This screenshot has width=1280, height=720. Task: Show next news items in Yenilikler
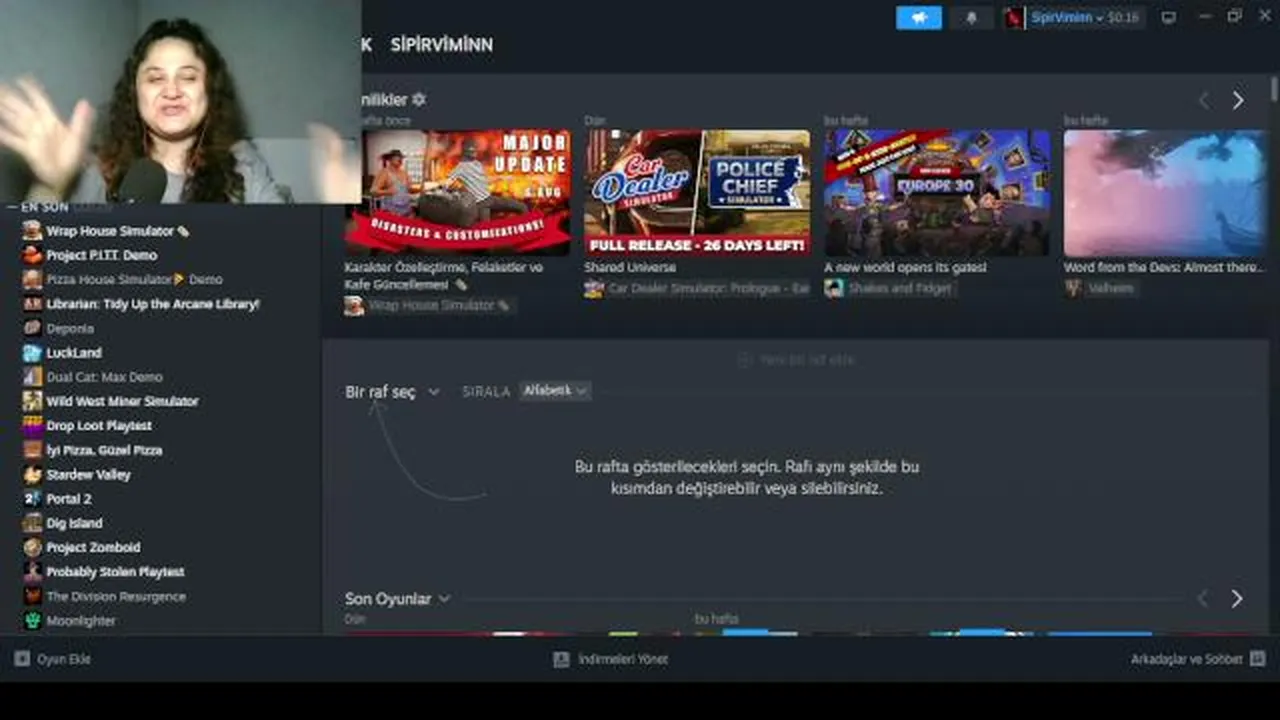[1238, 100]
